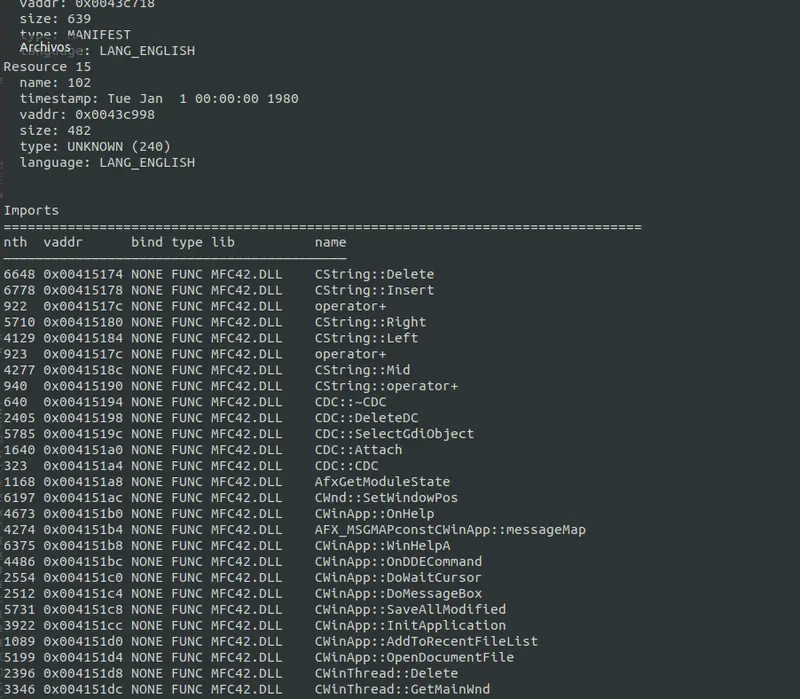The height and width of the screenshot is (699, 800).
Task: Click the AFX_MSGMAPconstCWinApp::messageMap name
Action: point(450,530)
